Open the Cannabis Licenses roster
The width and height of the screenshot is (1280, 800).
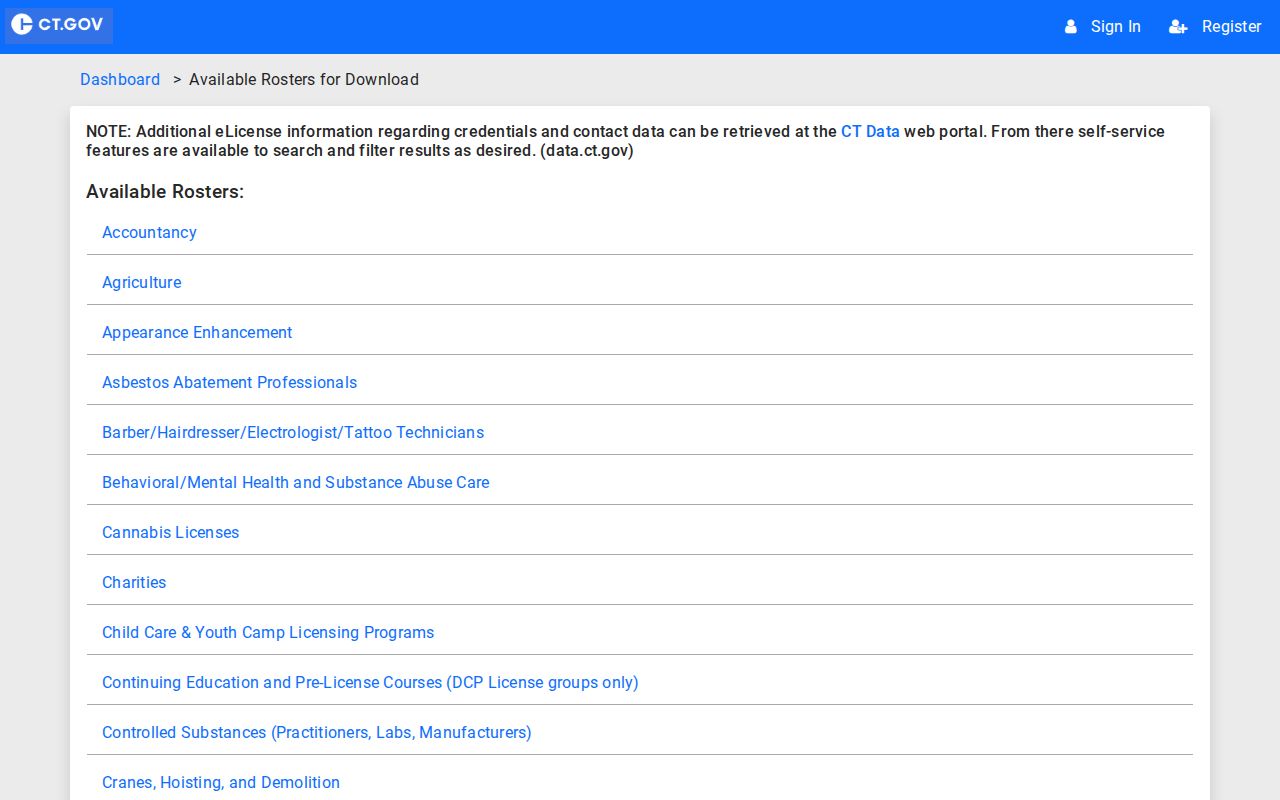[x=171, y=532]
